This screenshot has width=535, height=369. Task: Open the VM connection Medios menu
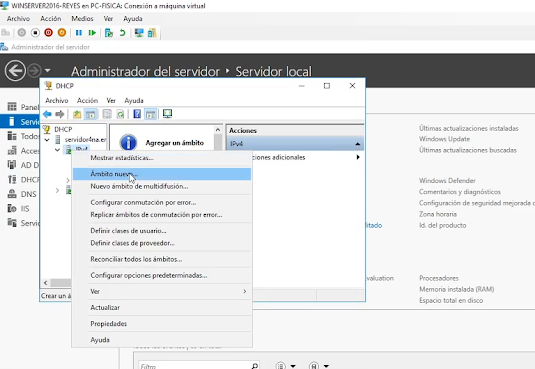[x=82, y=18]
